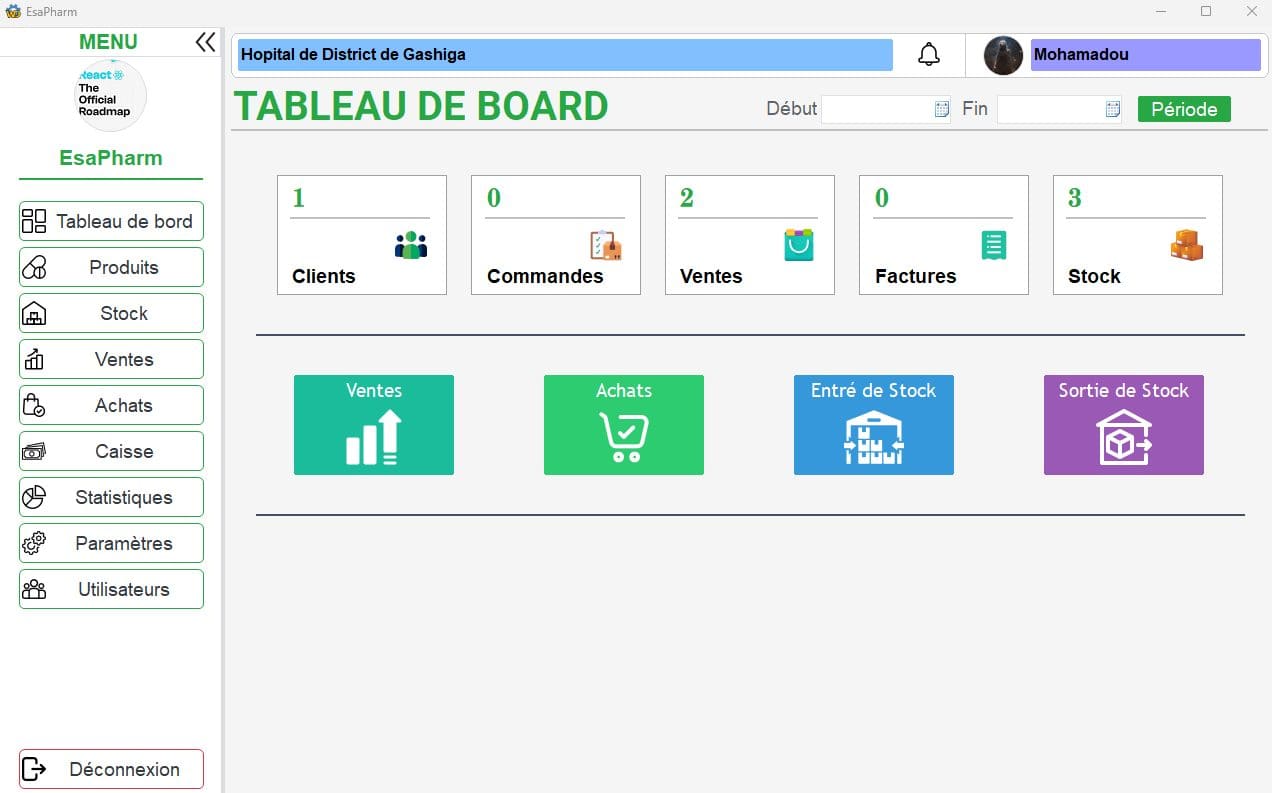This screenshot has width=1272, height=793.
Task: Click the Commandes clipboard icon
Action: (x=606, y=245)
